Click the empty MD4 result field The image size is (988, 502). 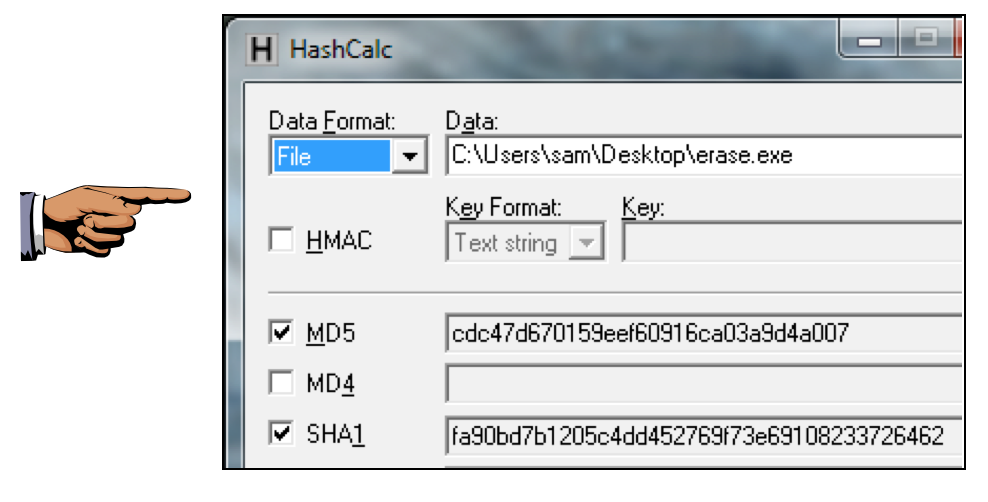pyautogui.click(x=700, y=383)
